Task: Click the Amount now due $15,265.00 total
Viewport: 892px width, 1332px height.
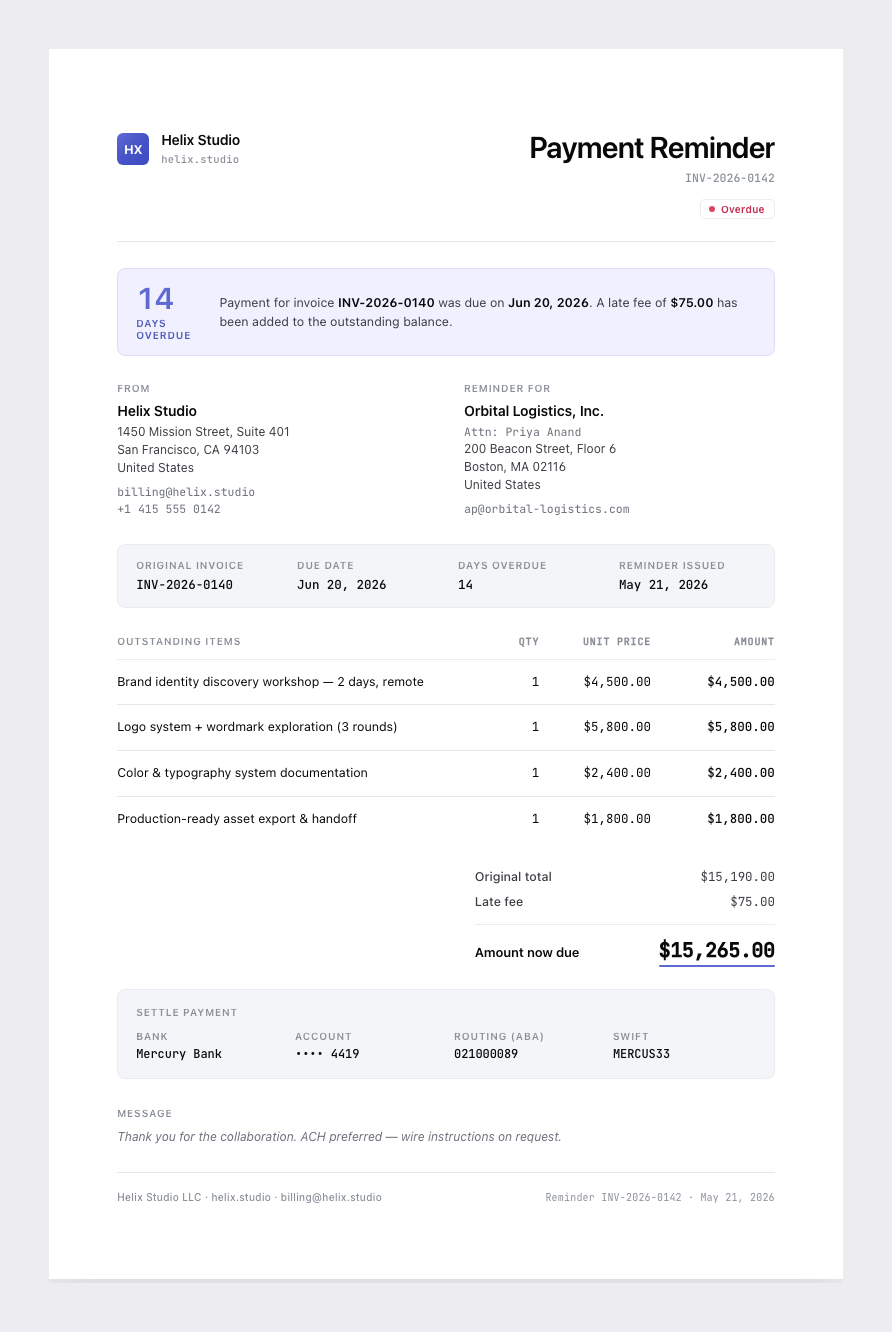Action: pos(717,951)
